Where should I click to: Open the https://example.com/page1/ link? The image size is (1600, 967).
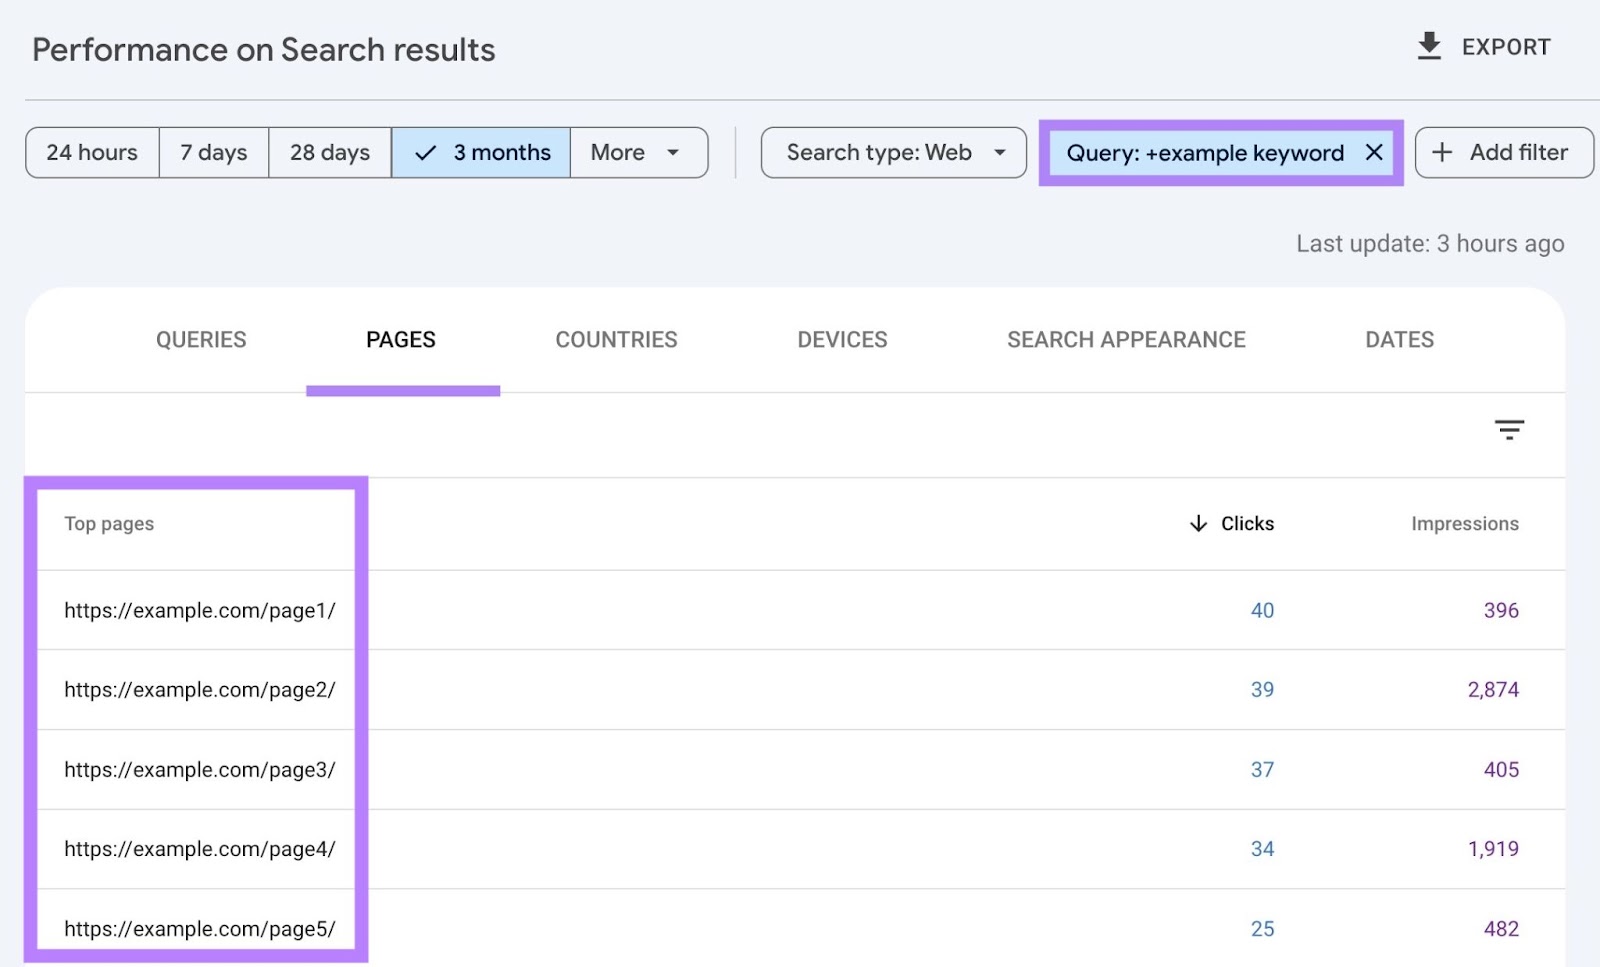coord(199,610)
